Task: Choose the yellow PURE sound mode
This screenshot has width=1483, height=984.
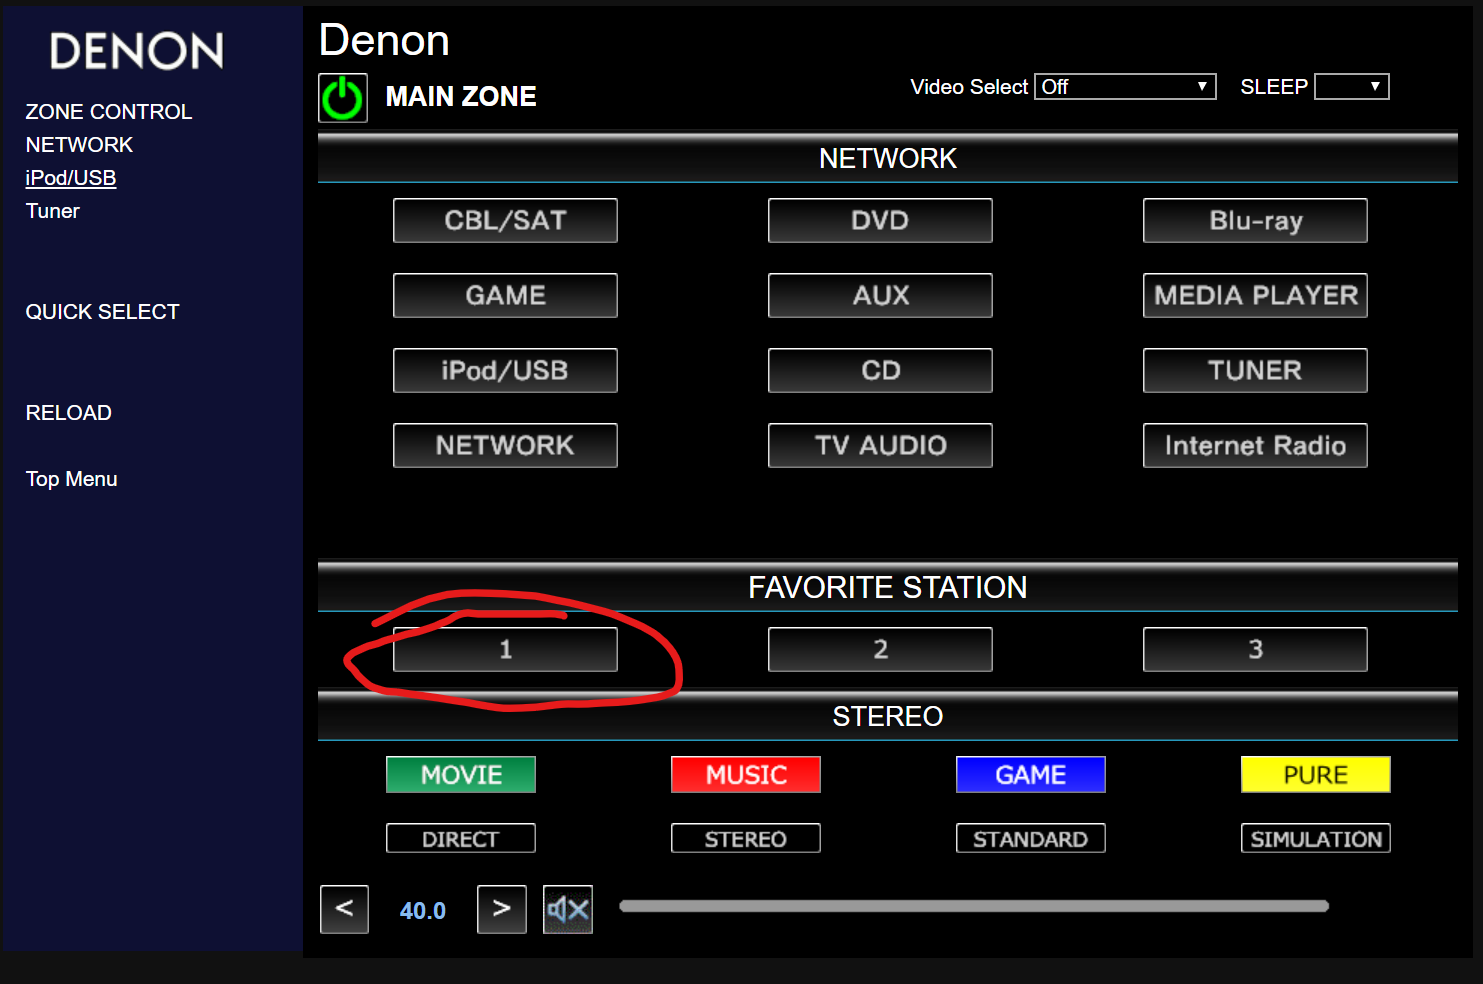Action: pyautogui.click(x=1316, y=774)
